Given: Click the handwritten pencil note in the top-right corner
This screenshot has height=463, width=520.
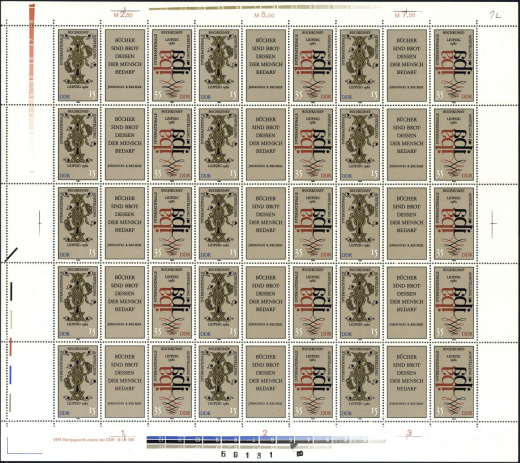Looking at the screenshot, I should pos(496,15).
